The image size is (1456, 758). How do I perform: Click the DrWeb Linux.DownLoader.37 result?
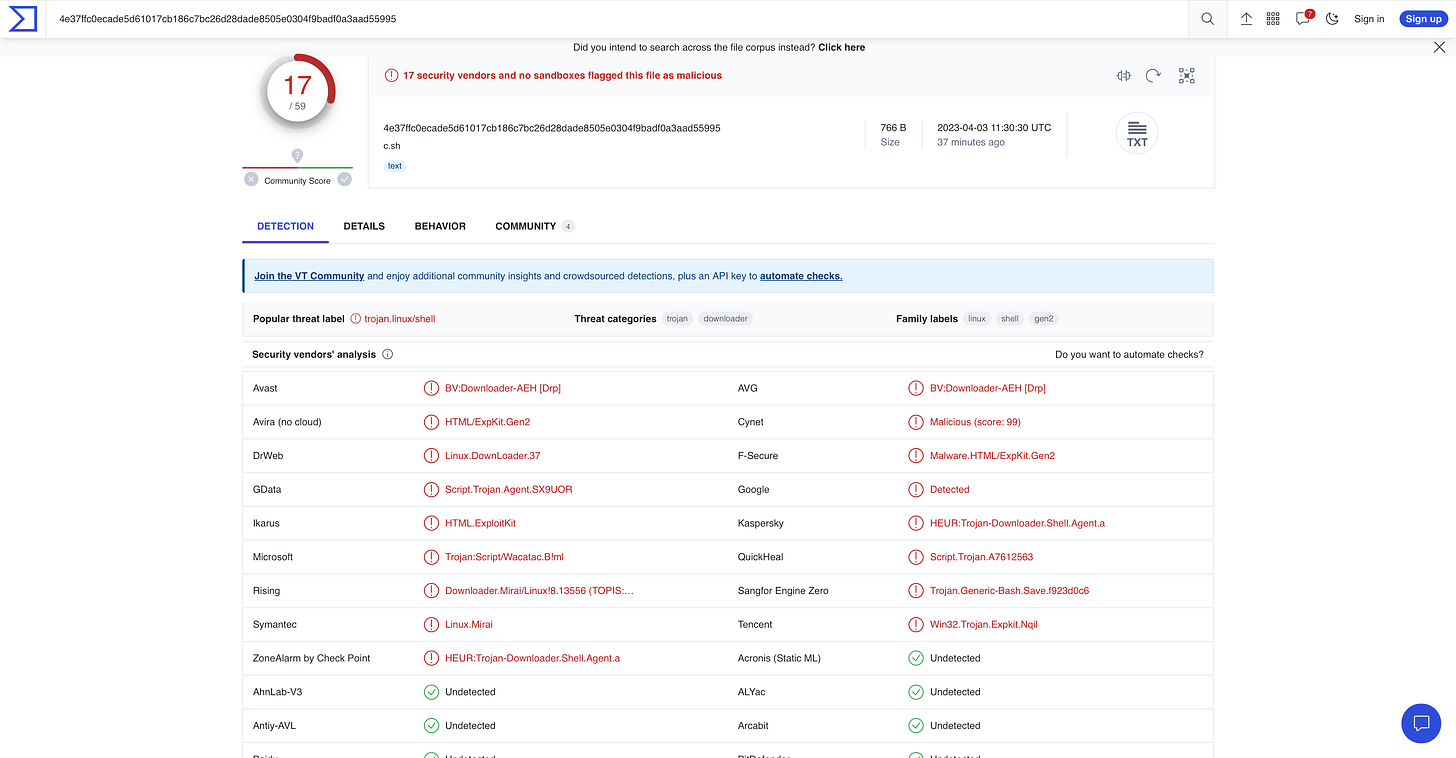493,456
